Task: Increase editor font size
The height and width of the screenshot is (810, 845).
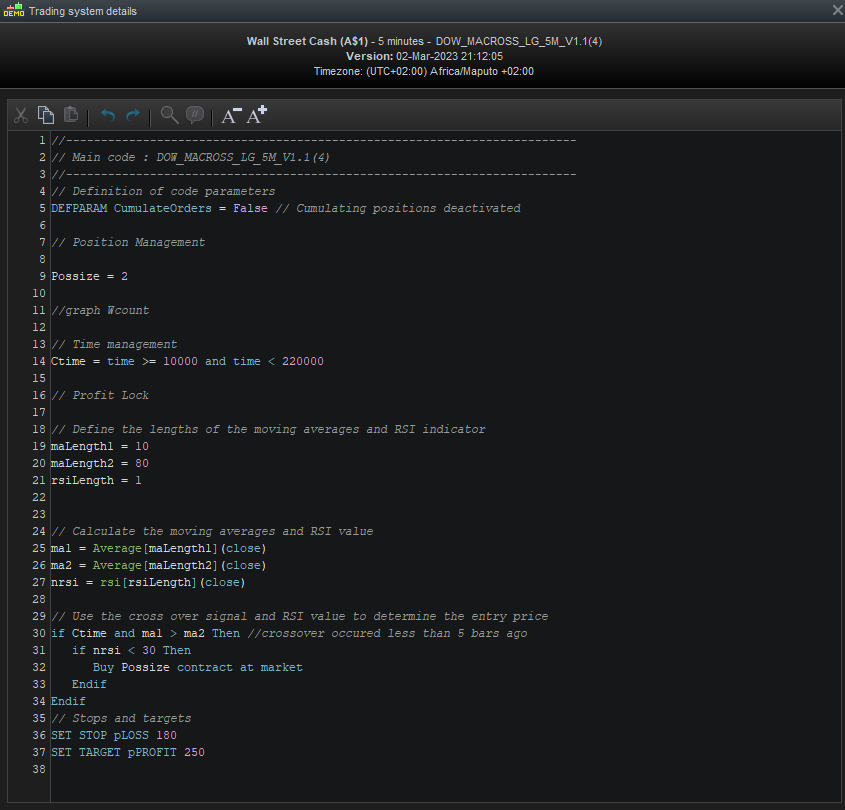Action: [257, 115]
